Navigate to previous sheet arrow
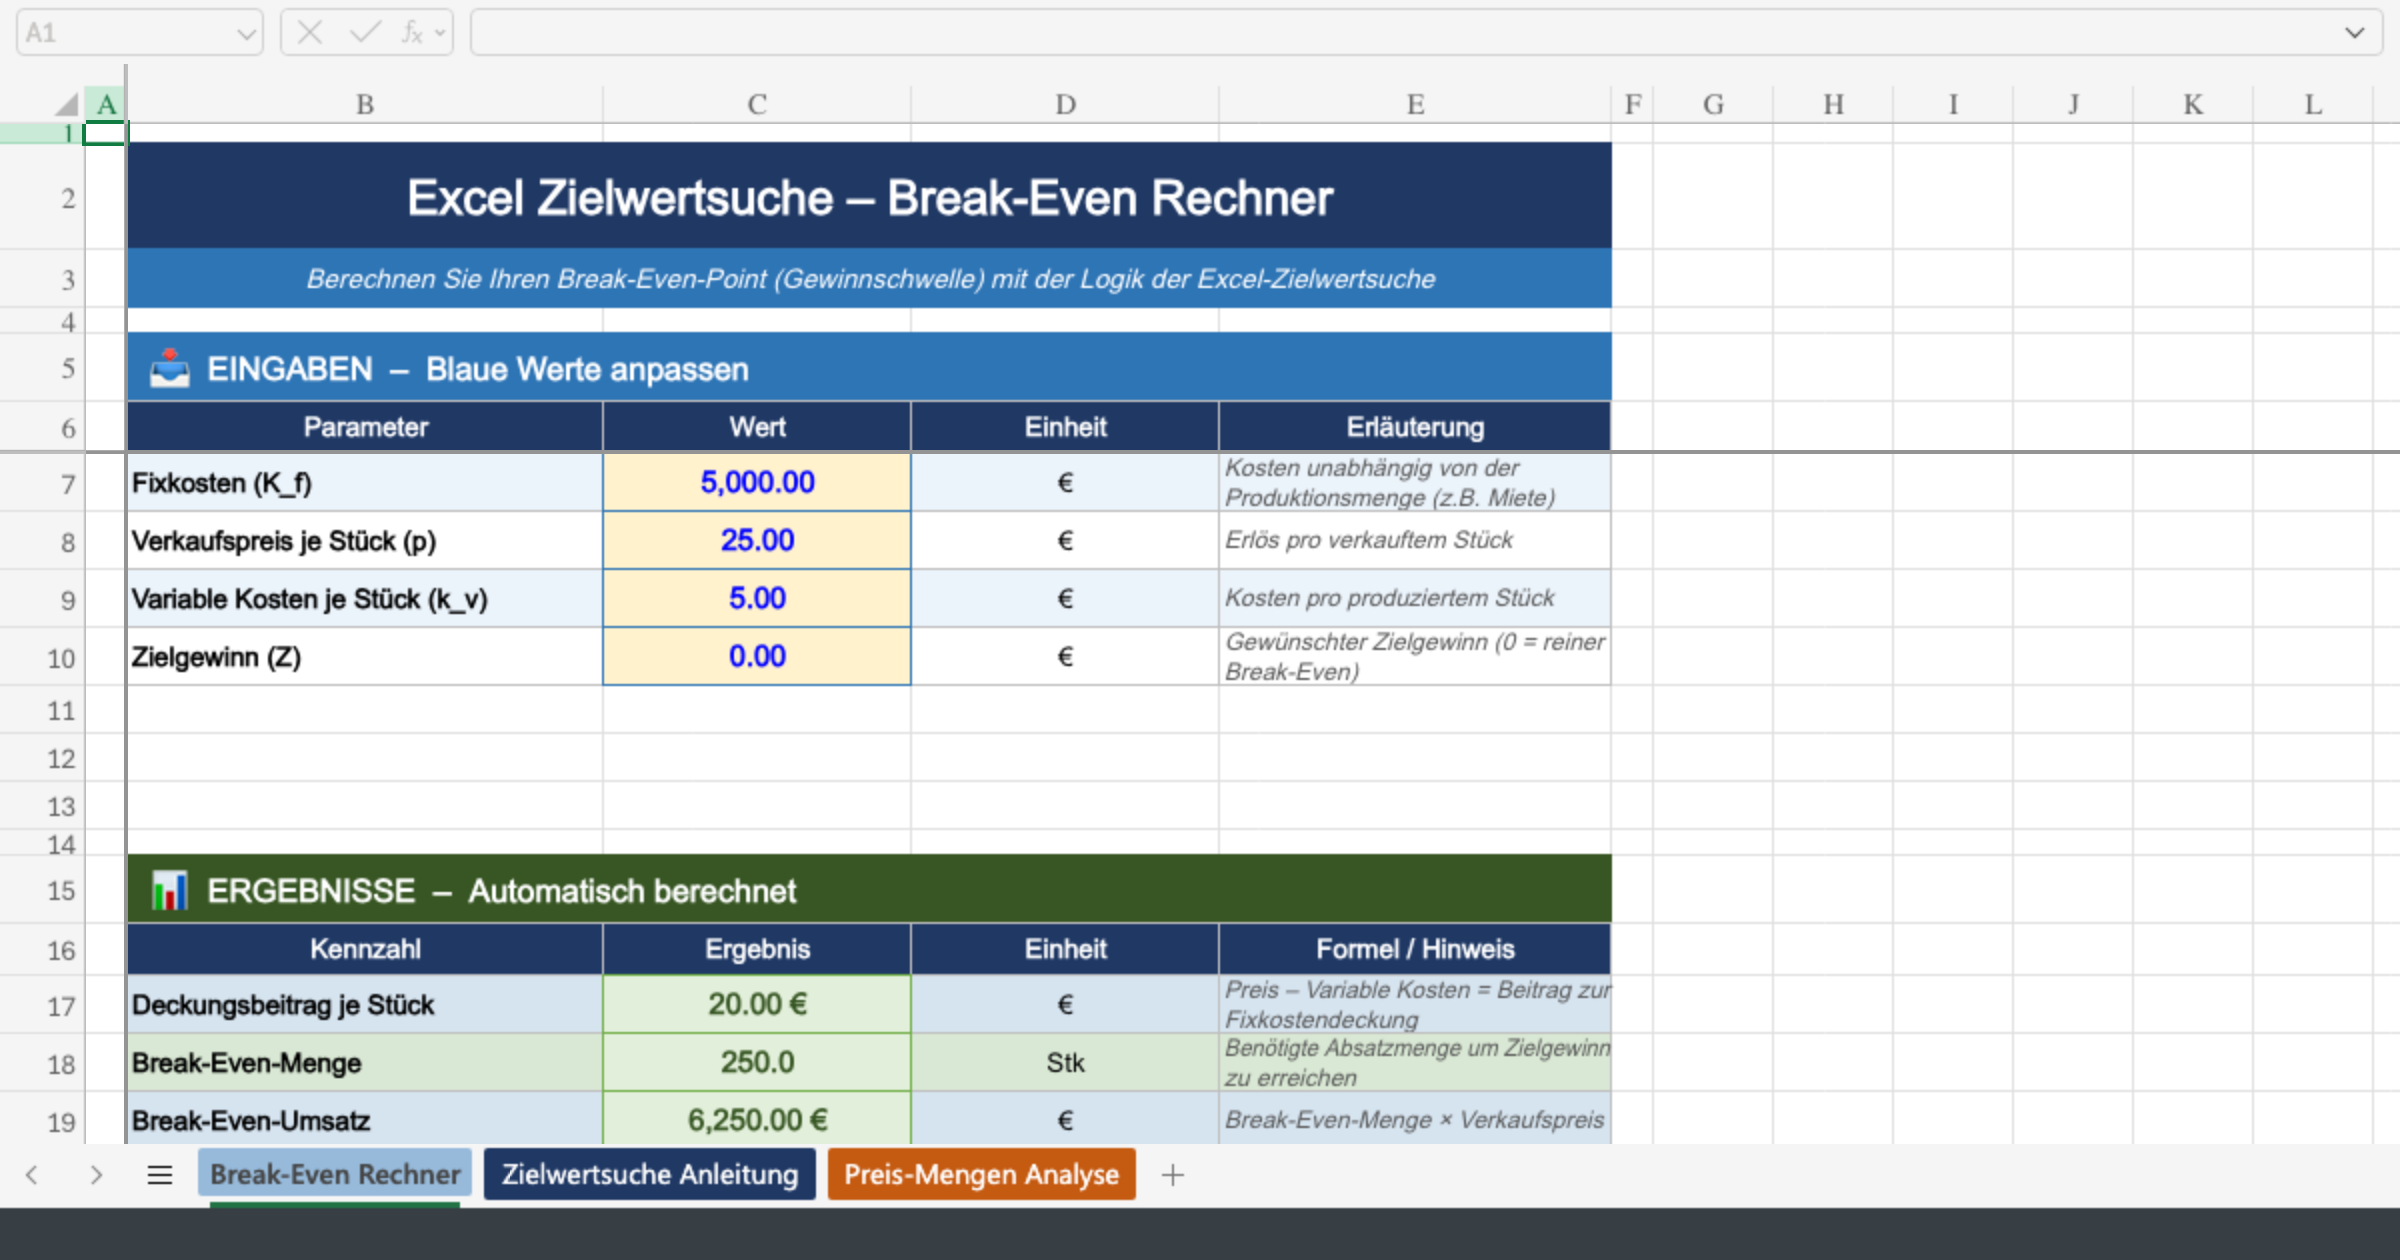The width and height of the screenshot is (2400, 1260). pos(32,1175)
